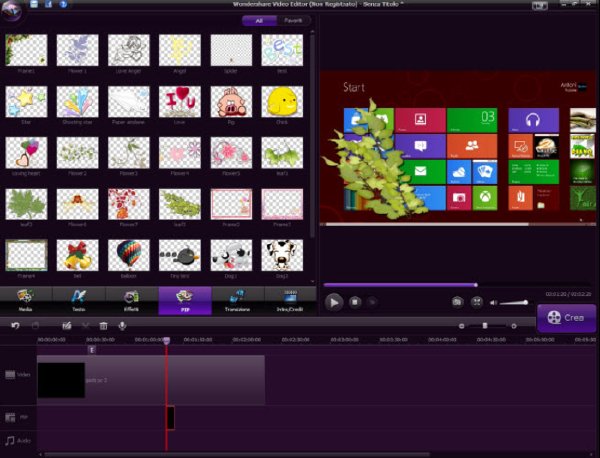Delete clip with trash icon
The height and width of the screenshot is (458, 600).
pyautogui.click(x=103, y=326)
